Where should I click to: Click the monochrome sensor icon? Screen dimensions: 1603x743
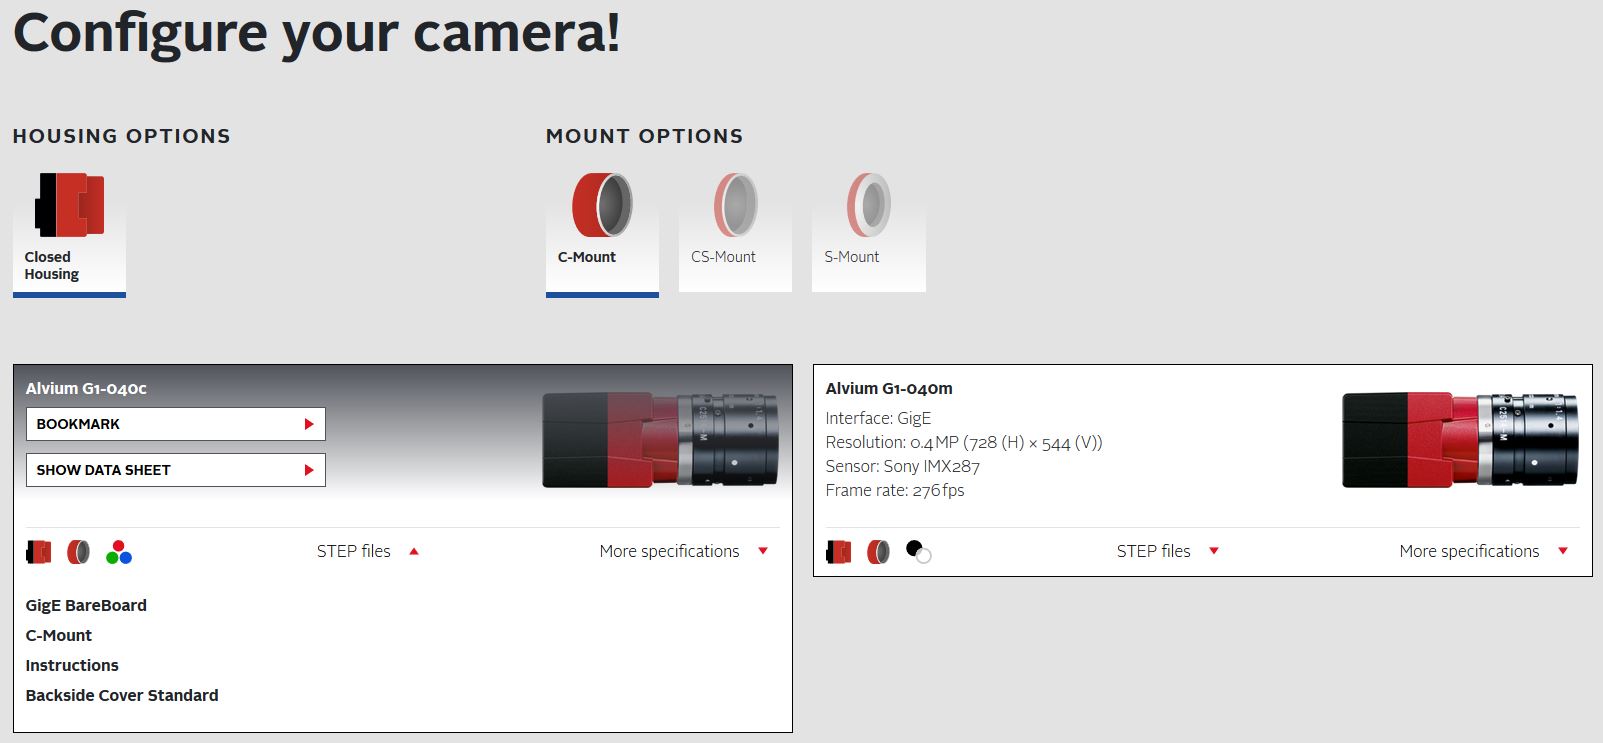pos(918,551)
